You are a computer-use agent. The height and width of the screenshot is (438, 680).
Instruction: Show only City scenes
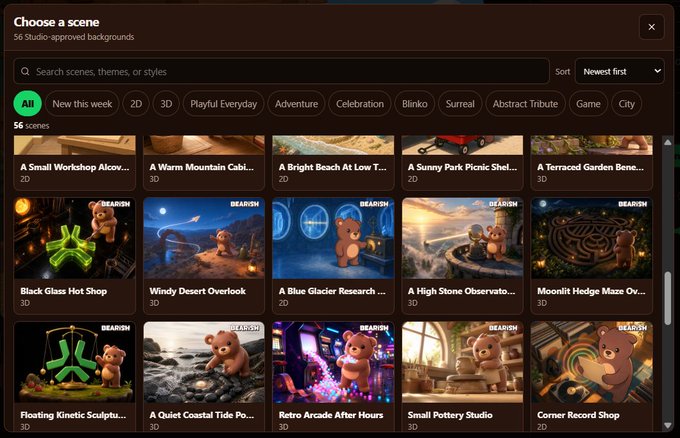[x=626, y=104]
